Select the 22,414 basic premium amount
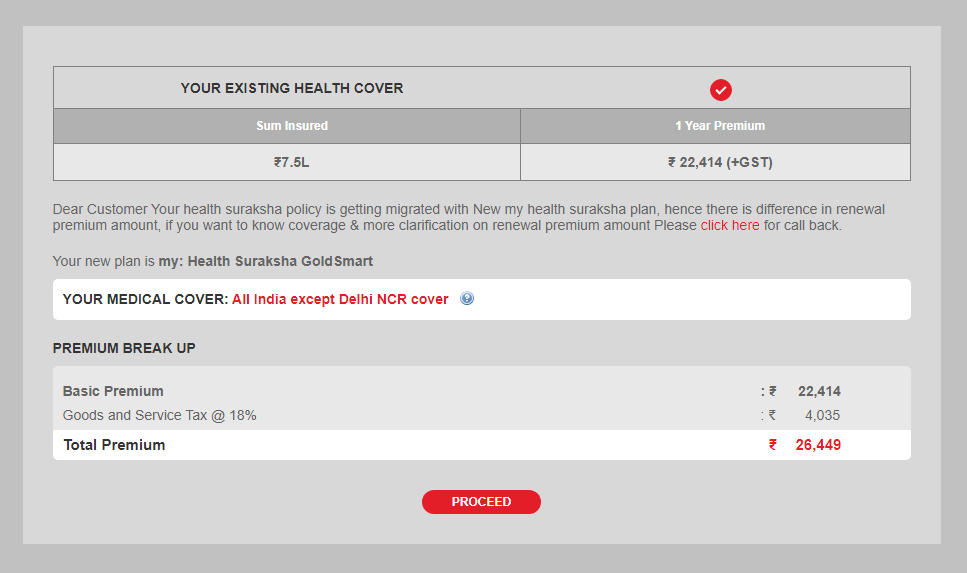Image resolution: width=967 pixels, height=573 pixels. (x=819, y=391)
